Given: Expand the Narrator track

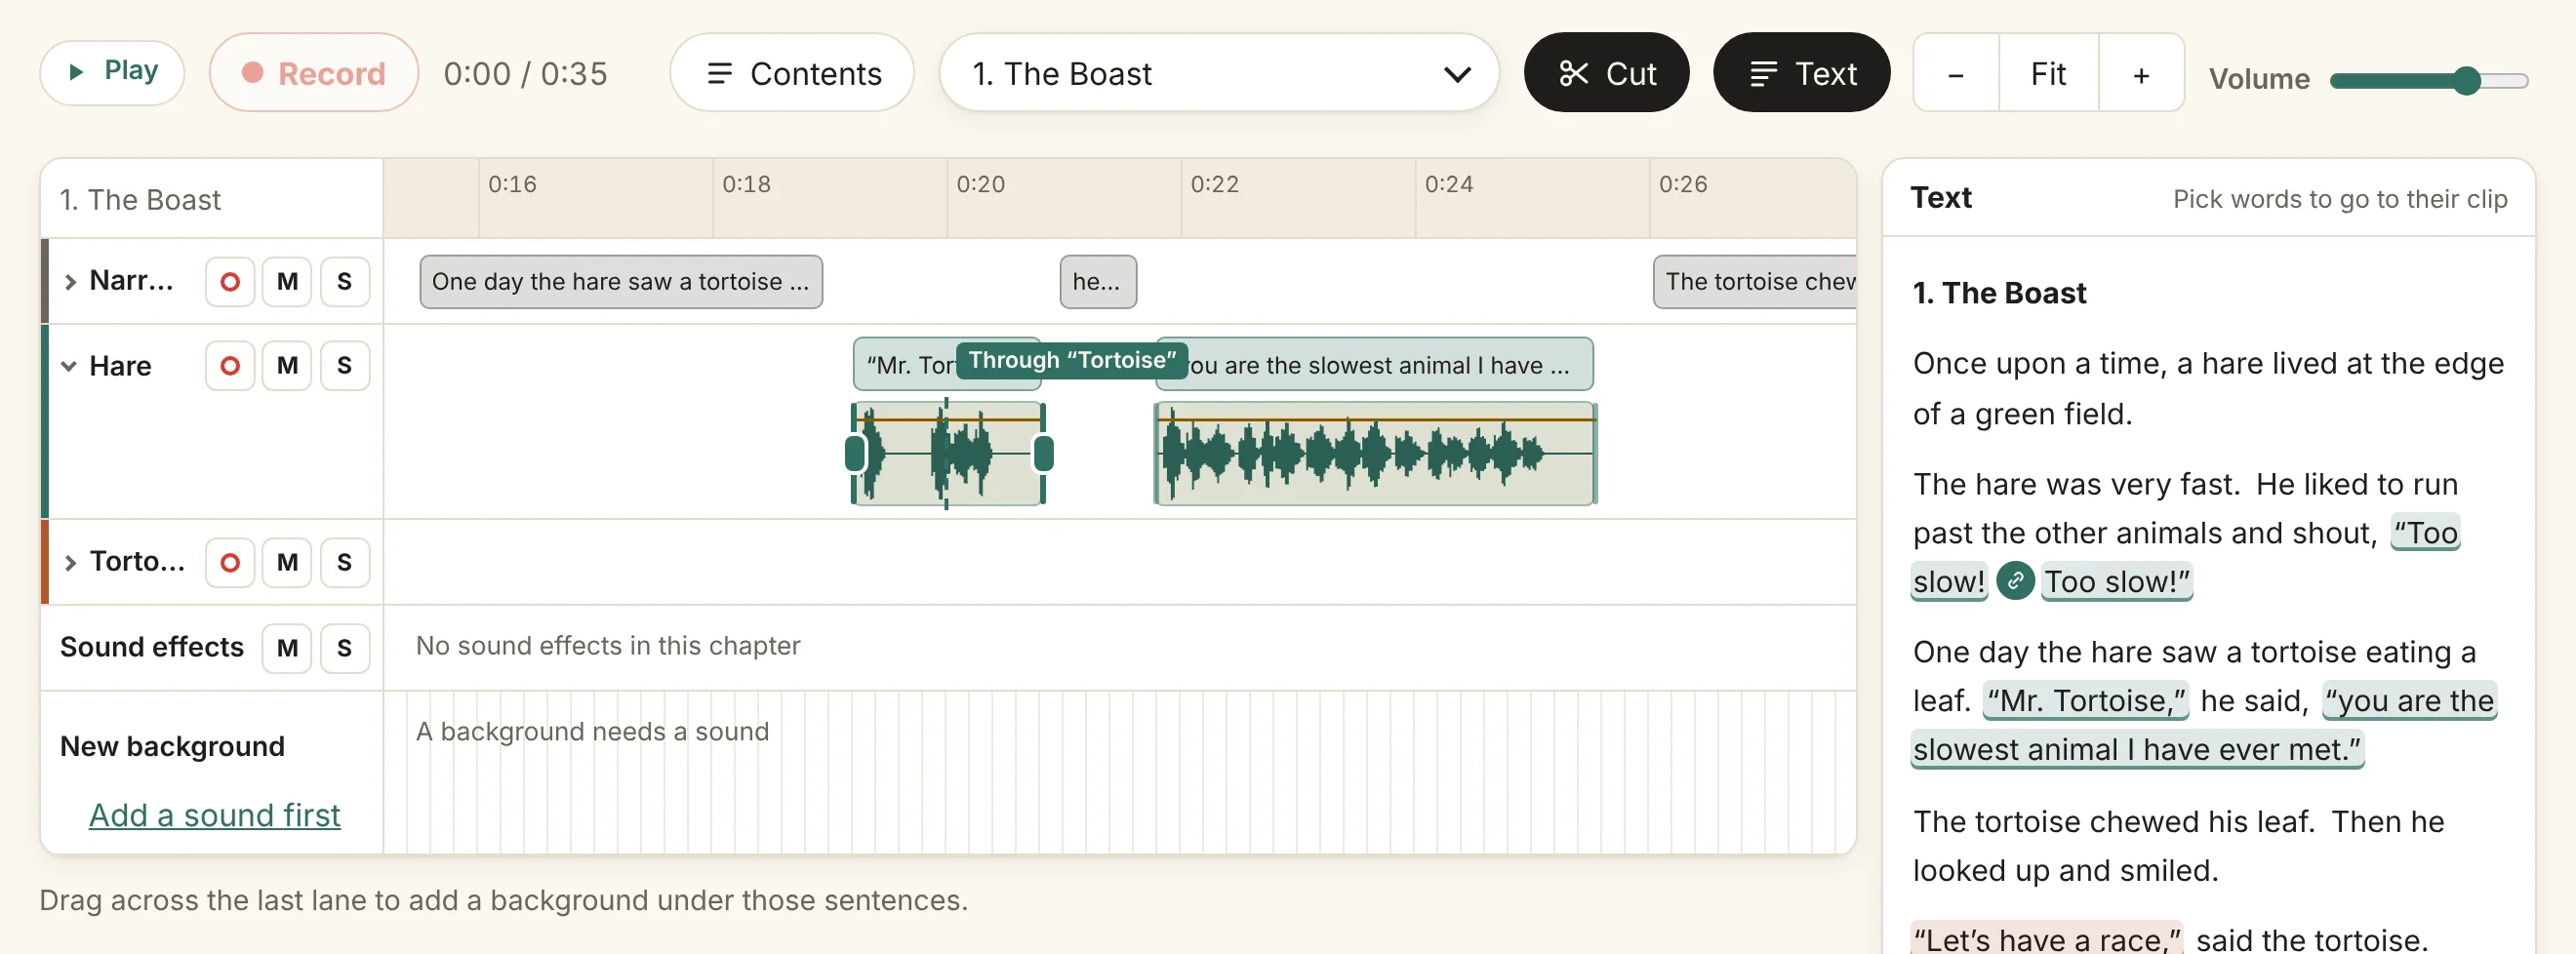Looking at the screenshot, I should 70,282.
